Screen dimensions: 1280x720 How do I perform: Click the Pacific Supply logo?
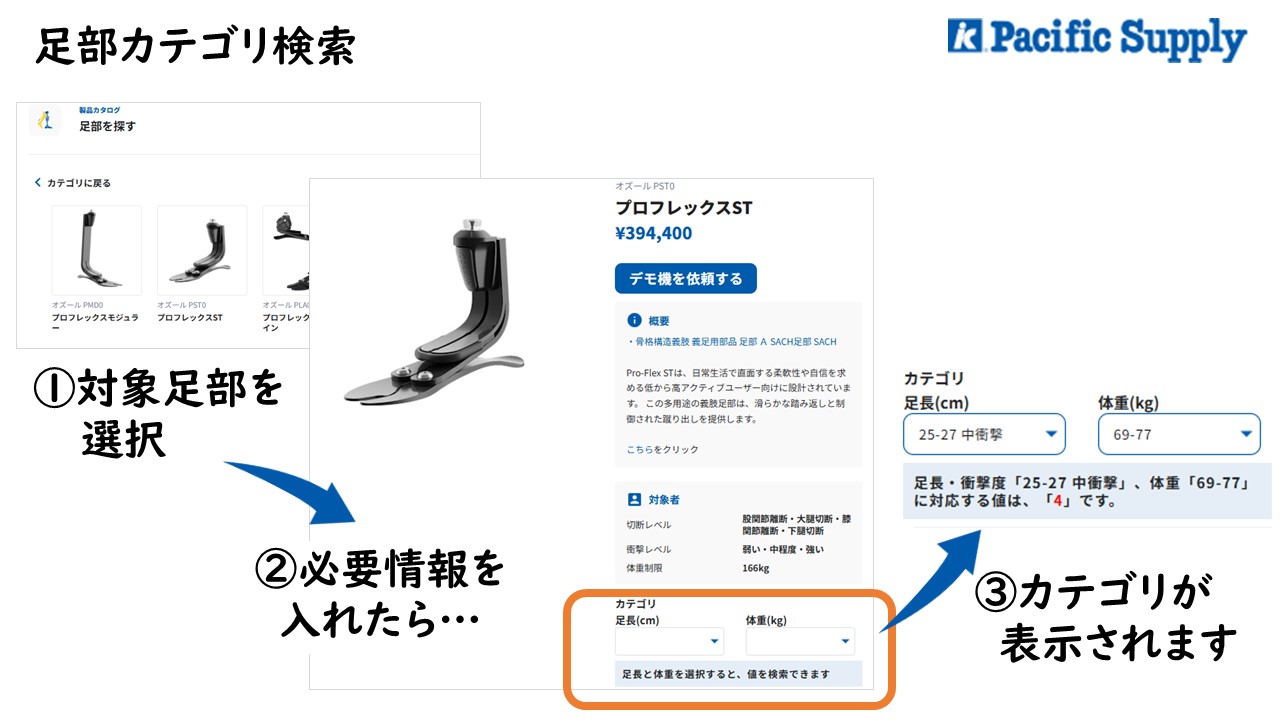(x=1096, y=39)
